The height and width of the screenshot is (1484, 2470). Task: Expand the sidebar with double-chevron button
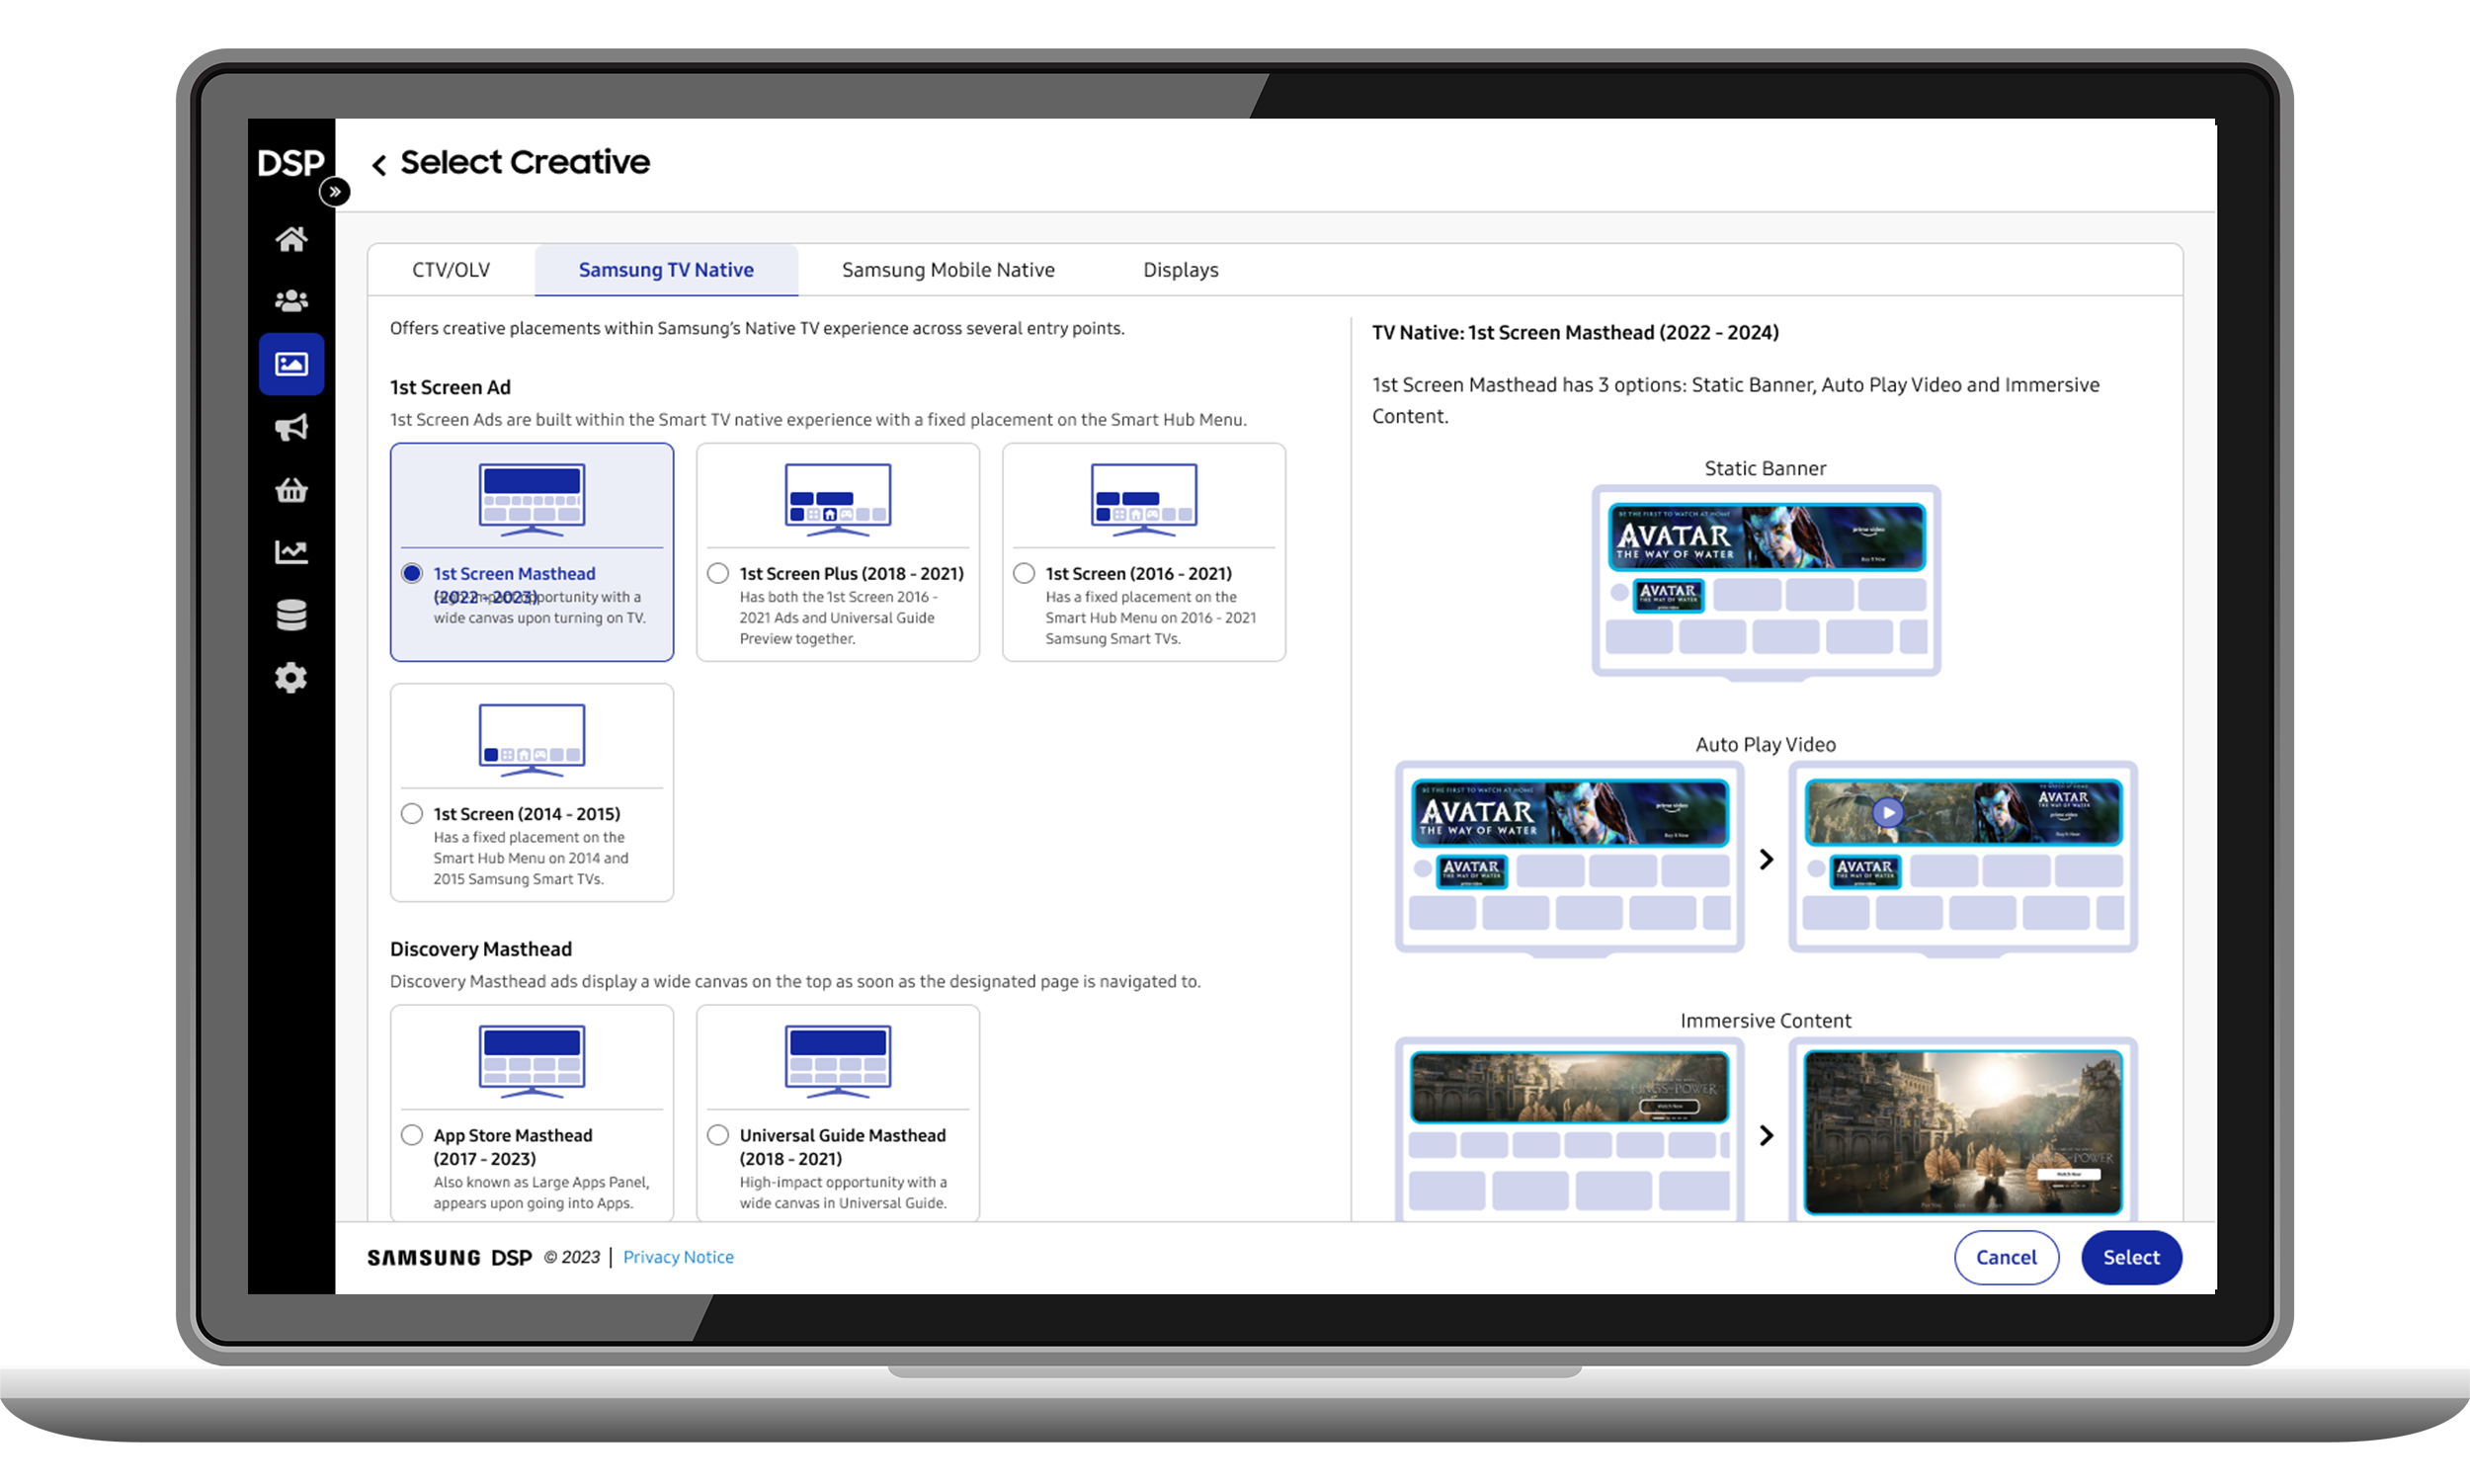coord(335,191)
